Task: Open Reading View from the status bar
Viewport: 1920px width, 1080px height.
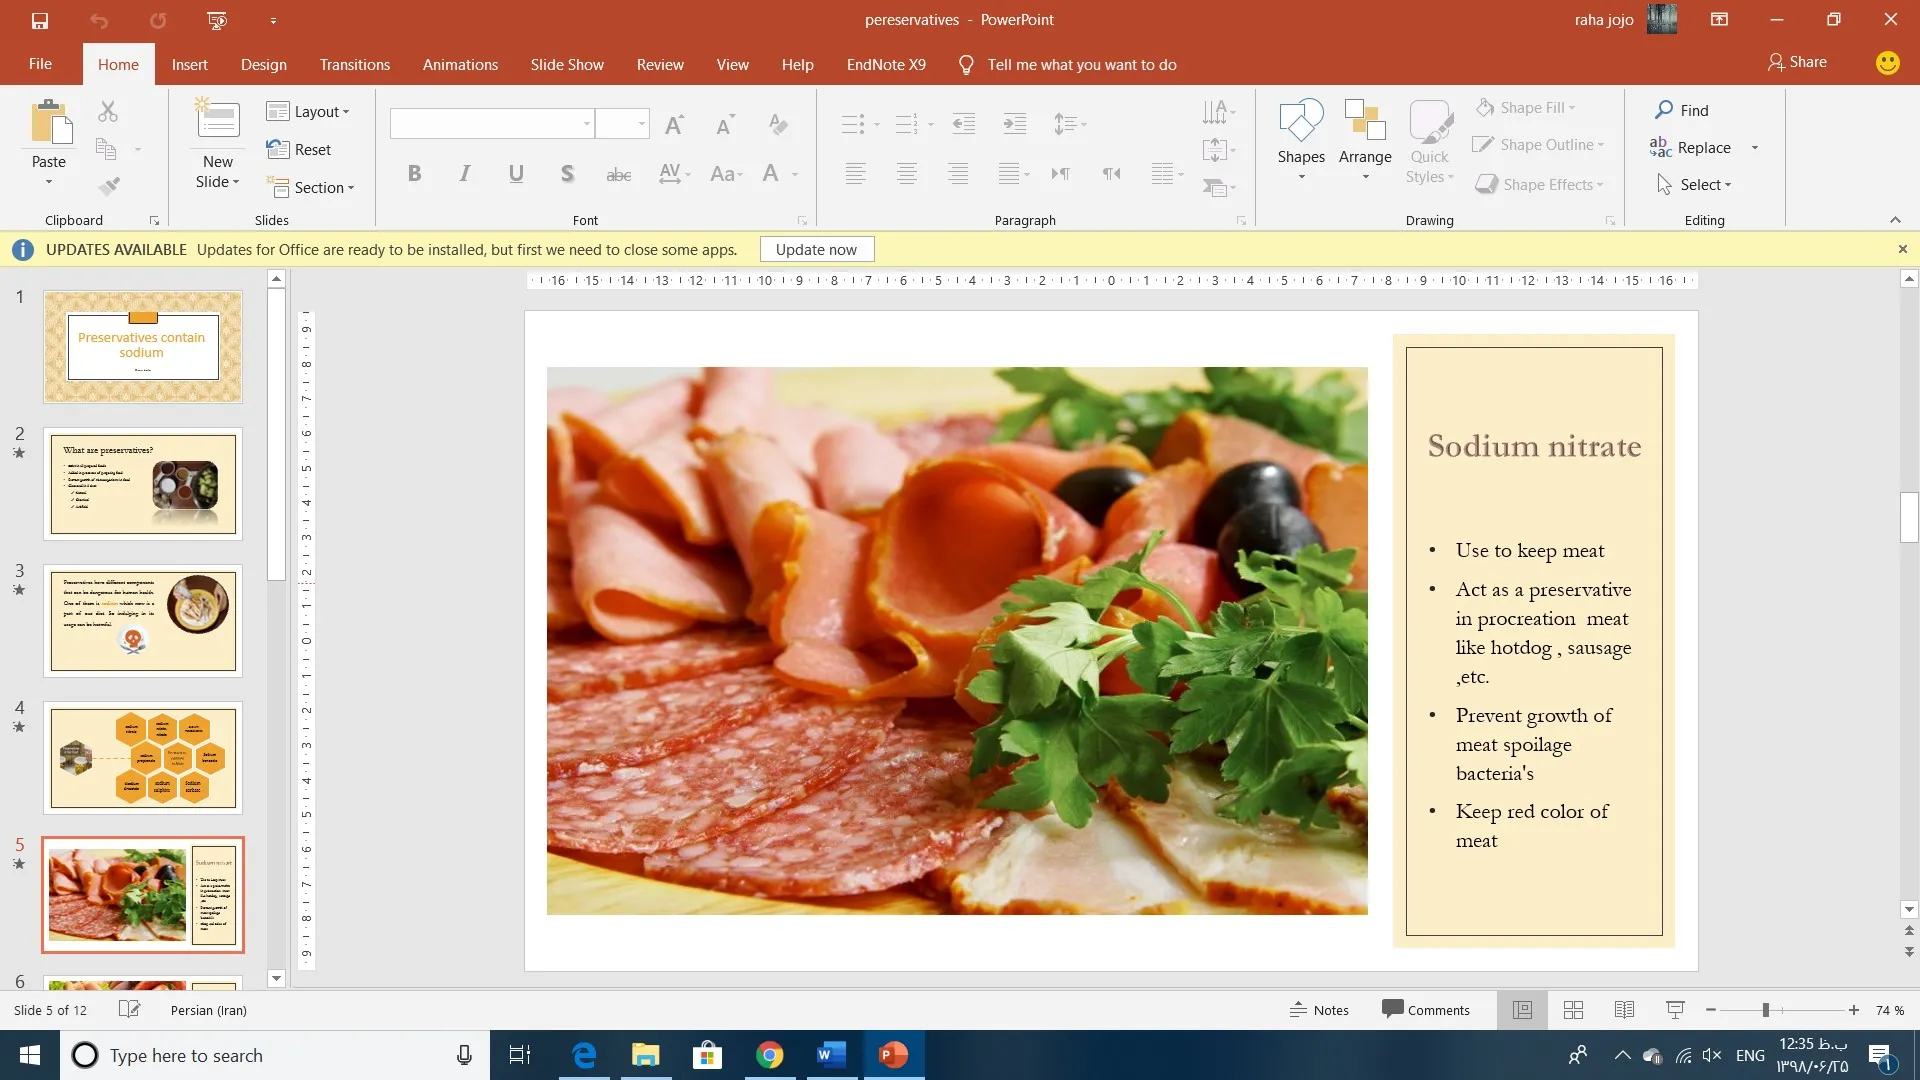Action: tap(1624, 1010)
